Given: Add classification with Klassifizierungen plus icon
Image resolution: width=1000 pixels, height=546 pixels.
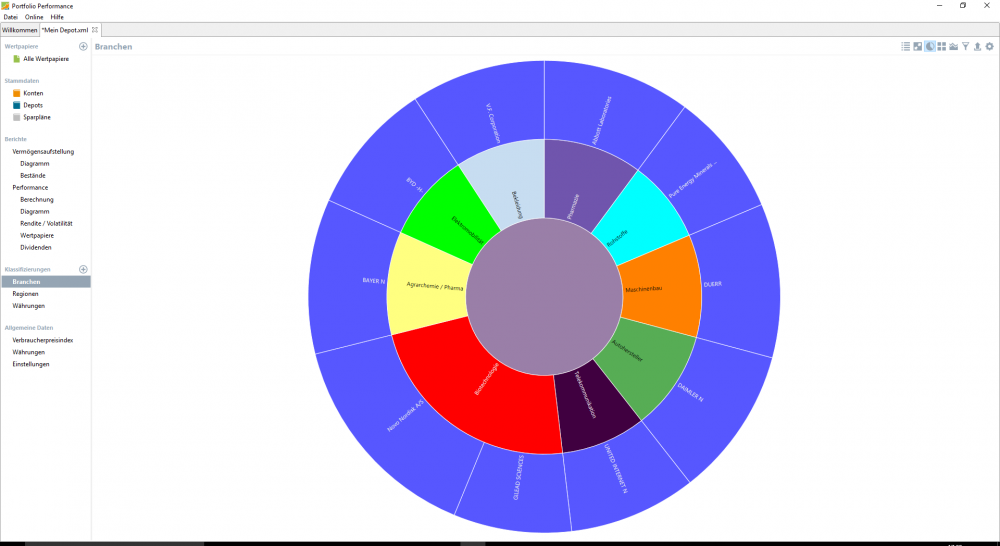Looking at the screenshot, I should (x=83, y=269).
